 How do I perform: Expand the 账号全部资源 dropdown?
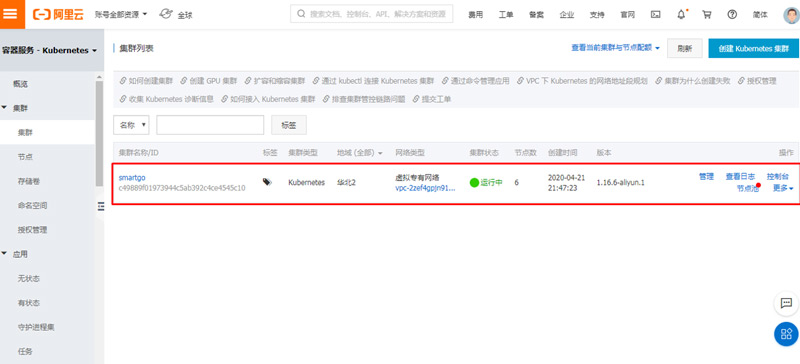pyautogui.click(x=120, y=15)
